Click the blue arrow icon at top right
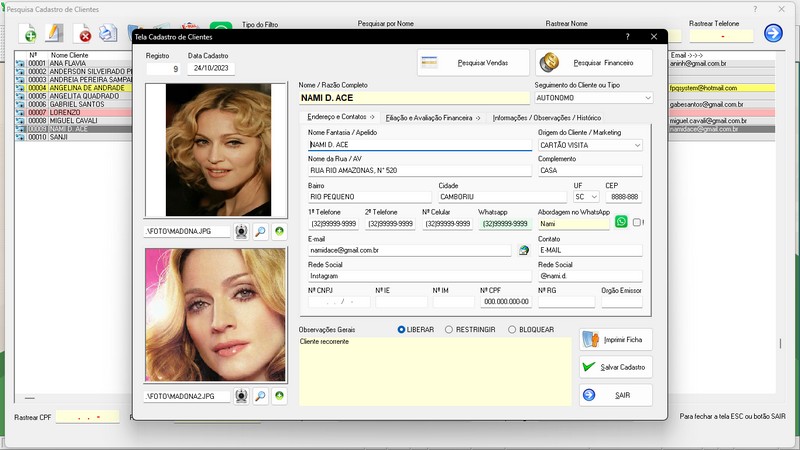The height and width of the screenshot is (450, 800). coord(773,34)
